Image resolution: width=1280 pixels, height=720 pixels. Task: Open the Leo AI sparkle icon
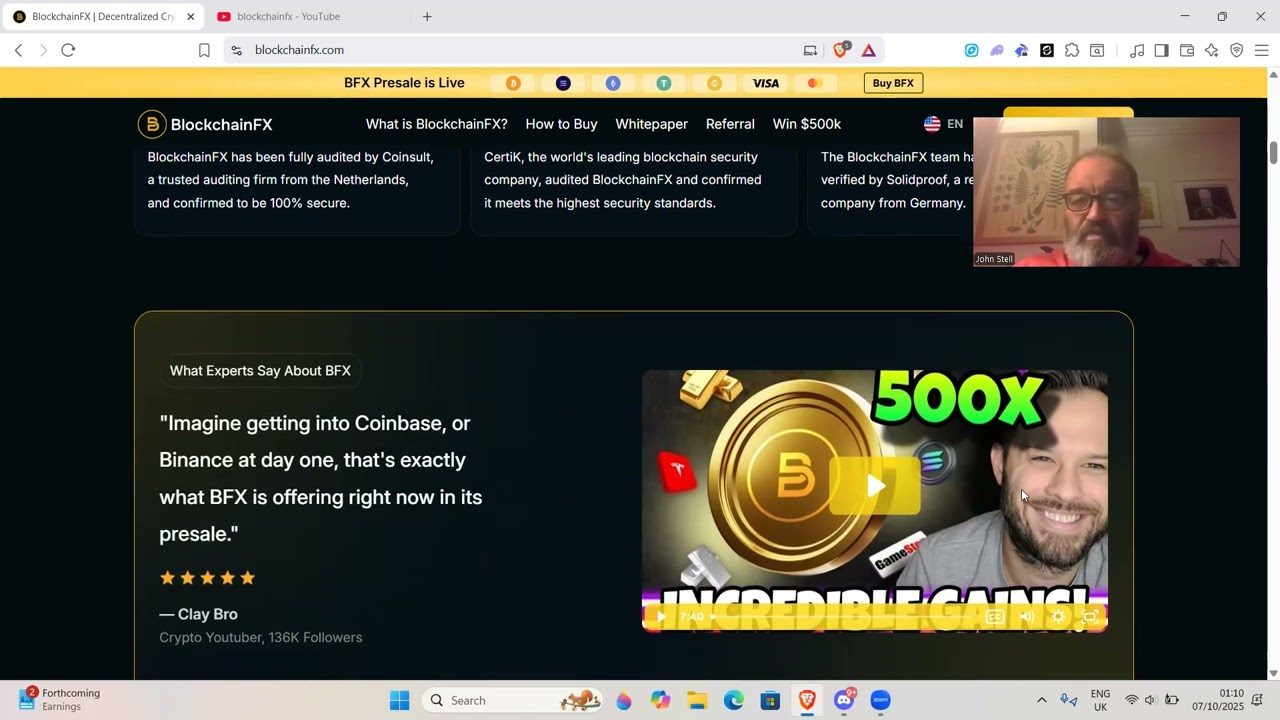(x=1212, y=50)
